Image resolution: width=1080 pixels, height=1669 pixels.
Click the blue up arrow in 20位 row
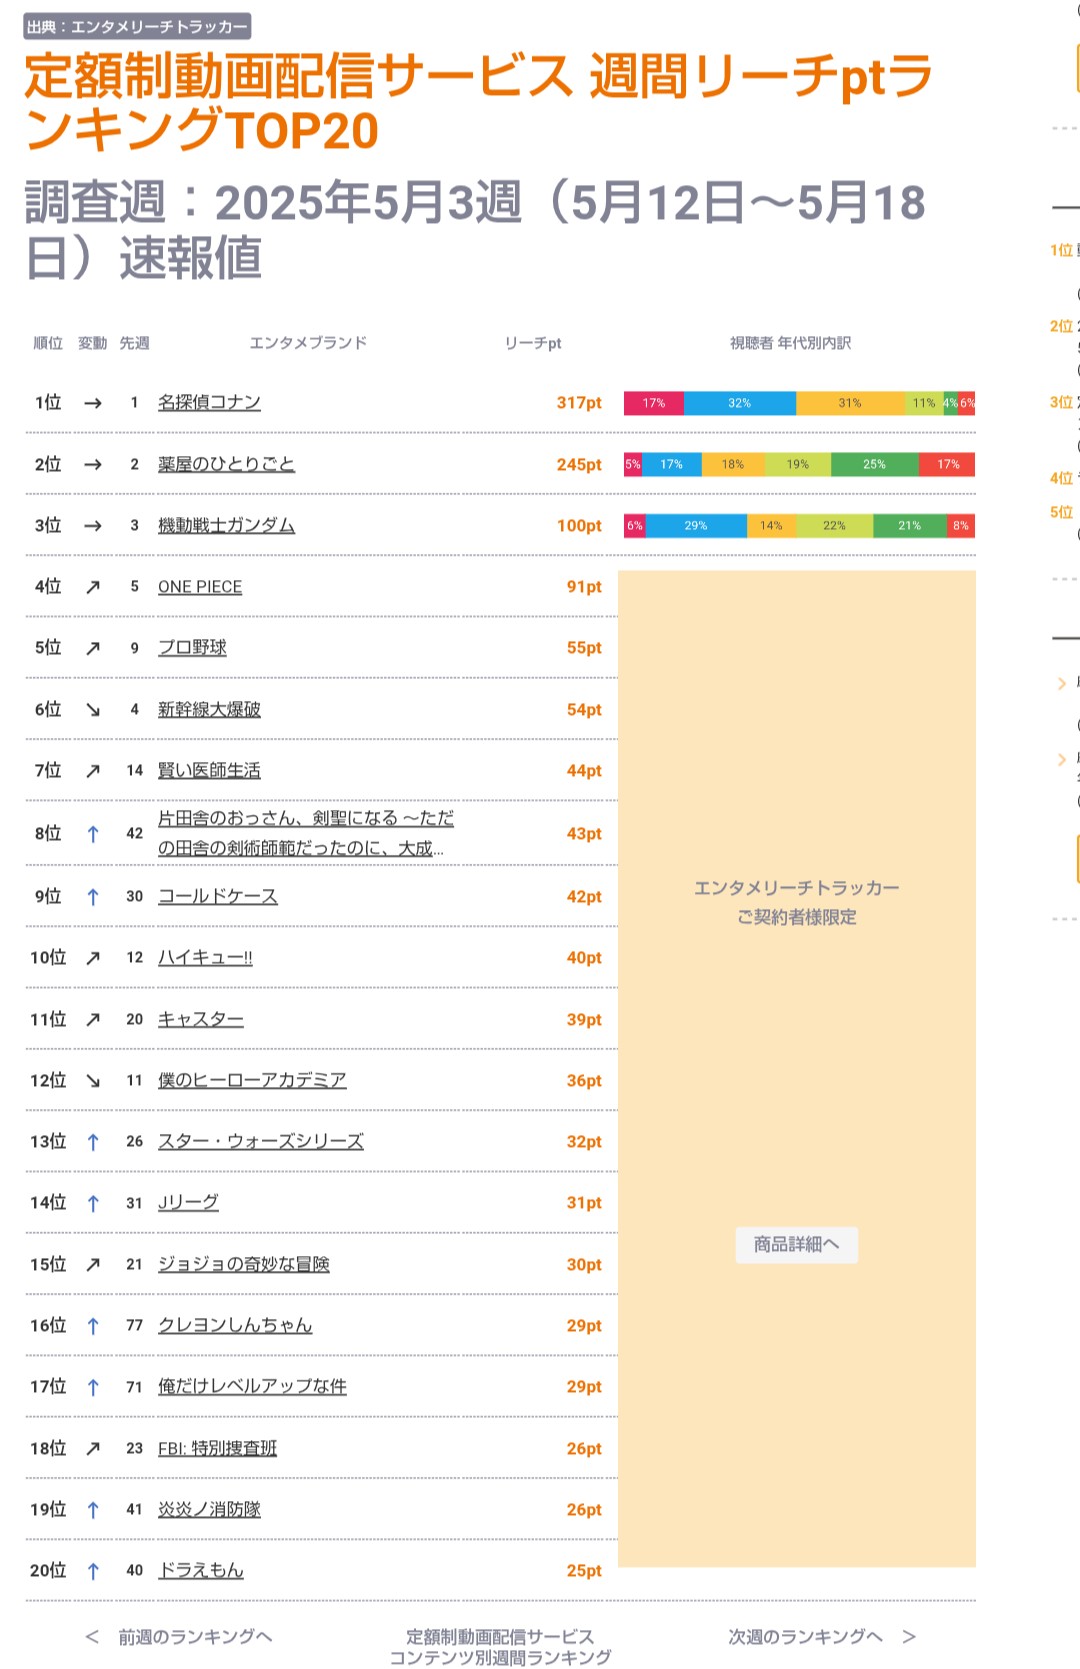(93, 1571)
